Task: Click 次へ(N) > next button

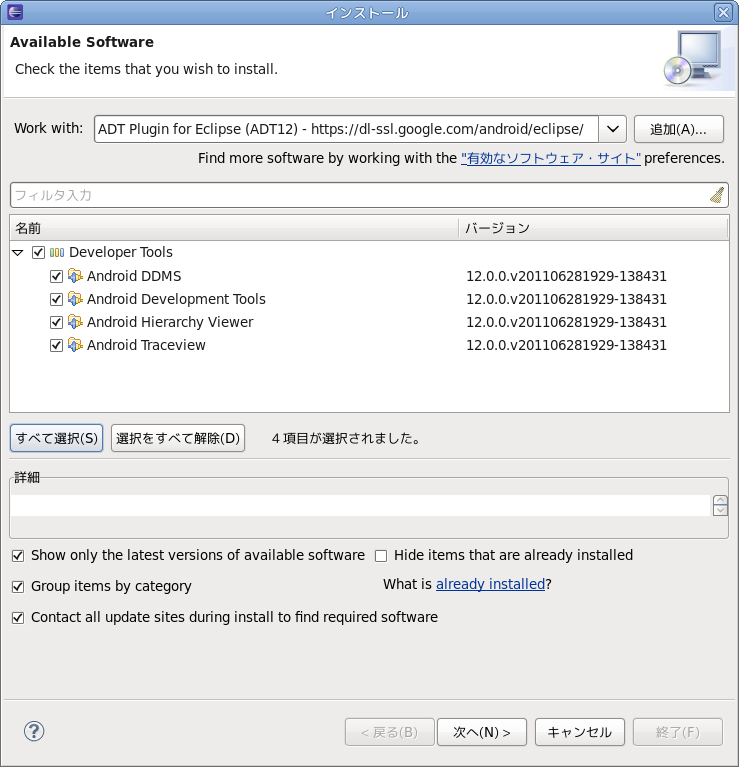Action: pyautogui.click(x=482, y=732)
